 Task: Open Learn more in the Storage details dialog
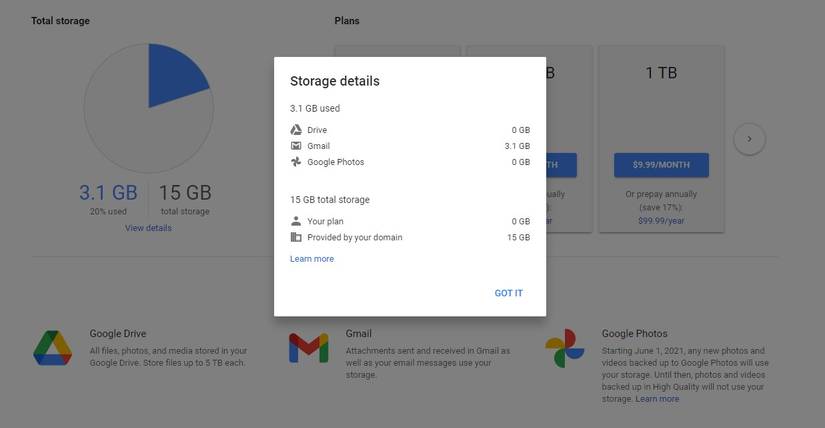click(312, 259)
